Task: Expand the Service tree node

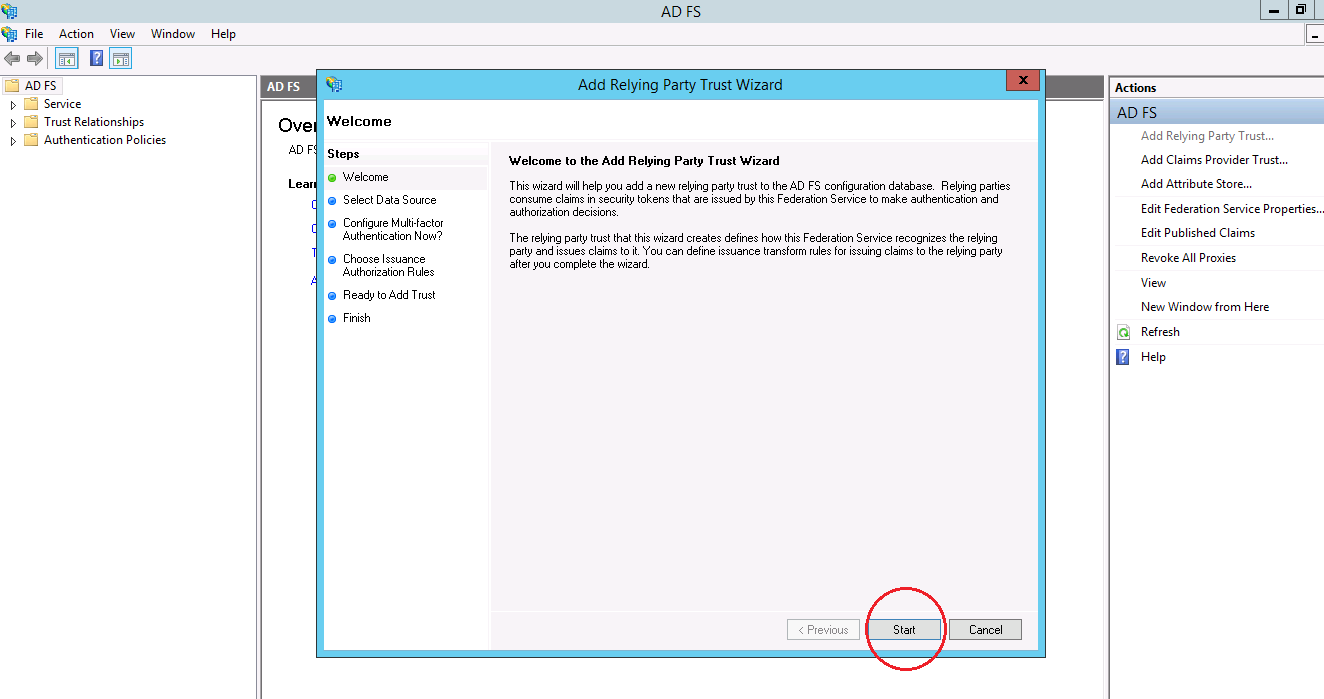Action: point(13,104)
